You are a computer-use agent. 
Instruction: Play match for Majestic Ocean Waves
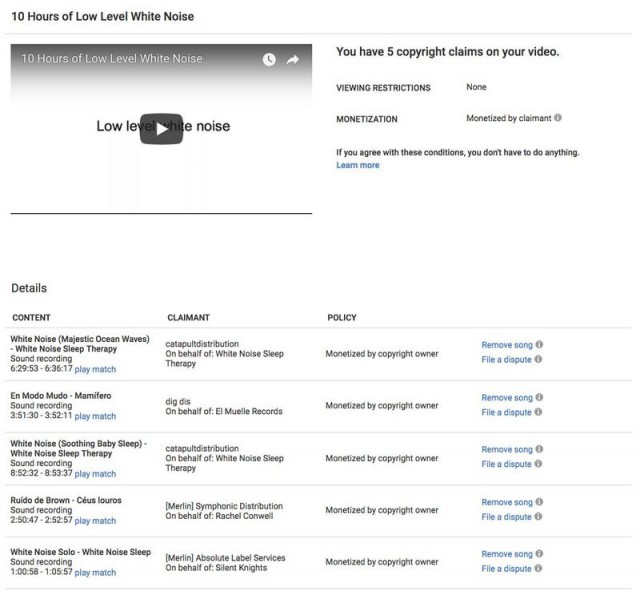click(95, 369)
